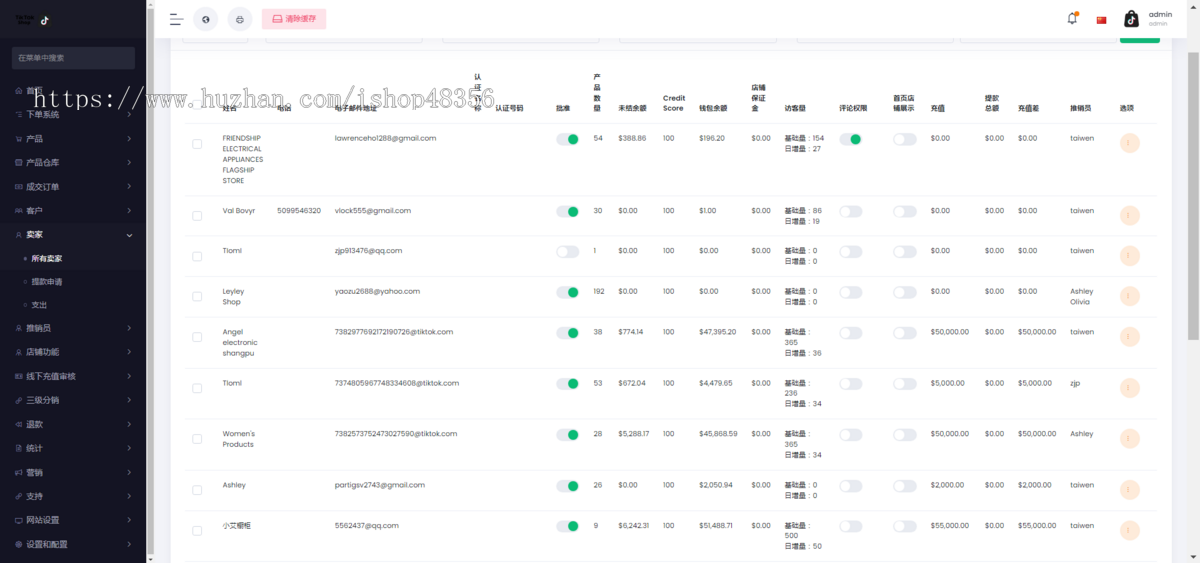The width and height of the screenshot is (1200, 563).
Task: Expand the 客户 chevron arrow
Action: coord(129,211)
